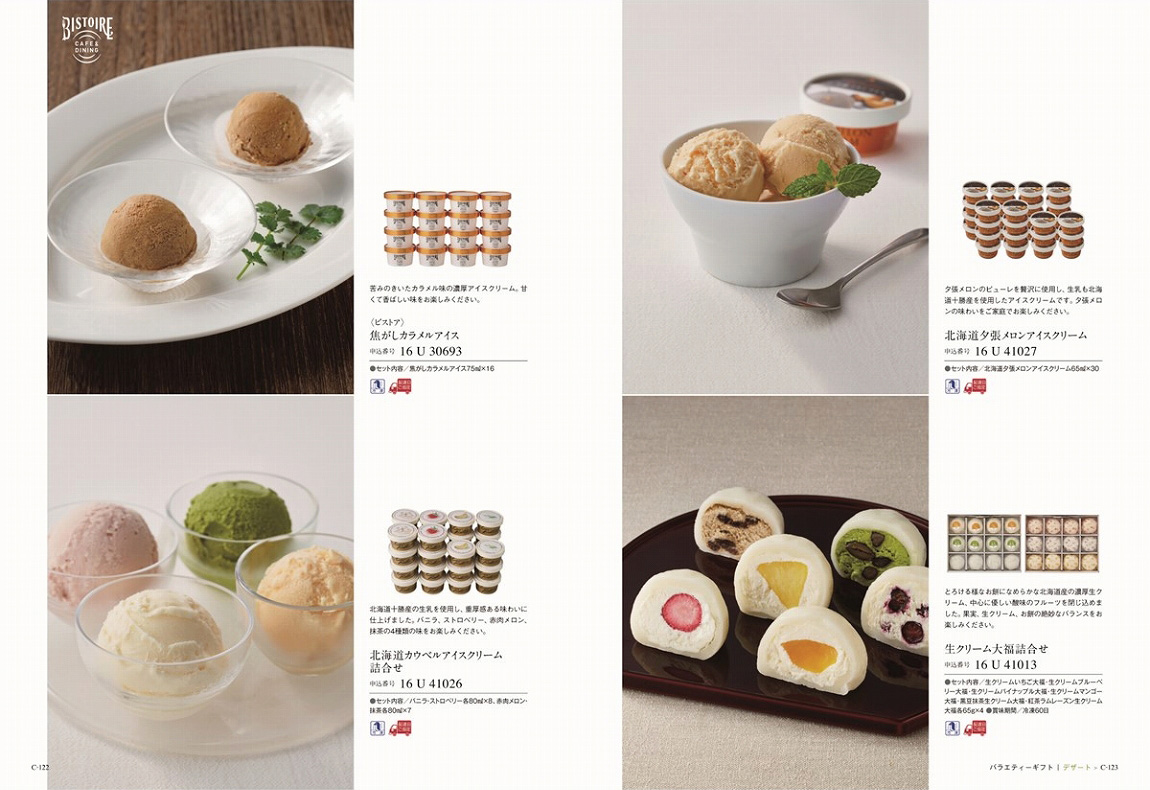Click the red truck icon under 北海道カウベルアイスクリーム詰合せ
This screenshot has height=790, width=1150.
point(400,728)
